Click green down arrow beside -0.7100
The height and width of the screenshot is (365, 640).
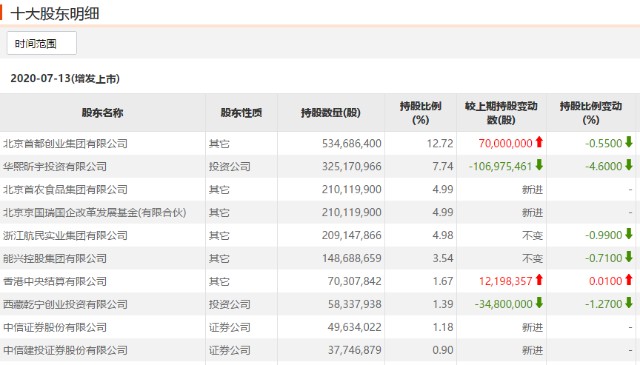(x=629, y=257)
